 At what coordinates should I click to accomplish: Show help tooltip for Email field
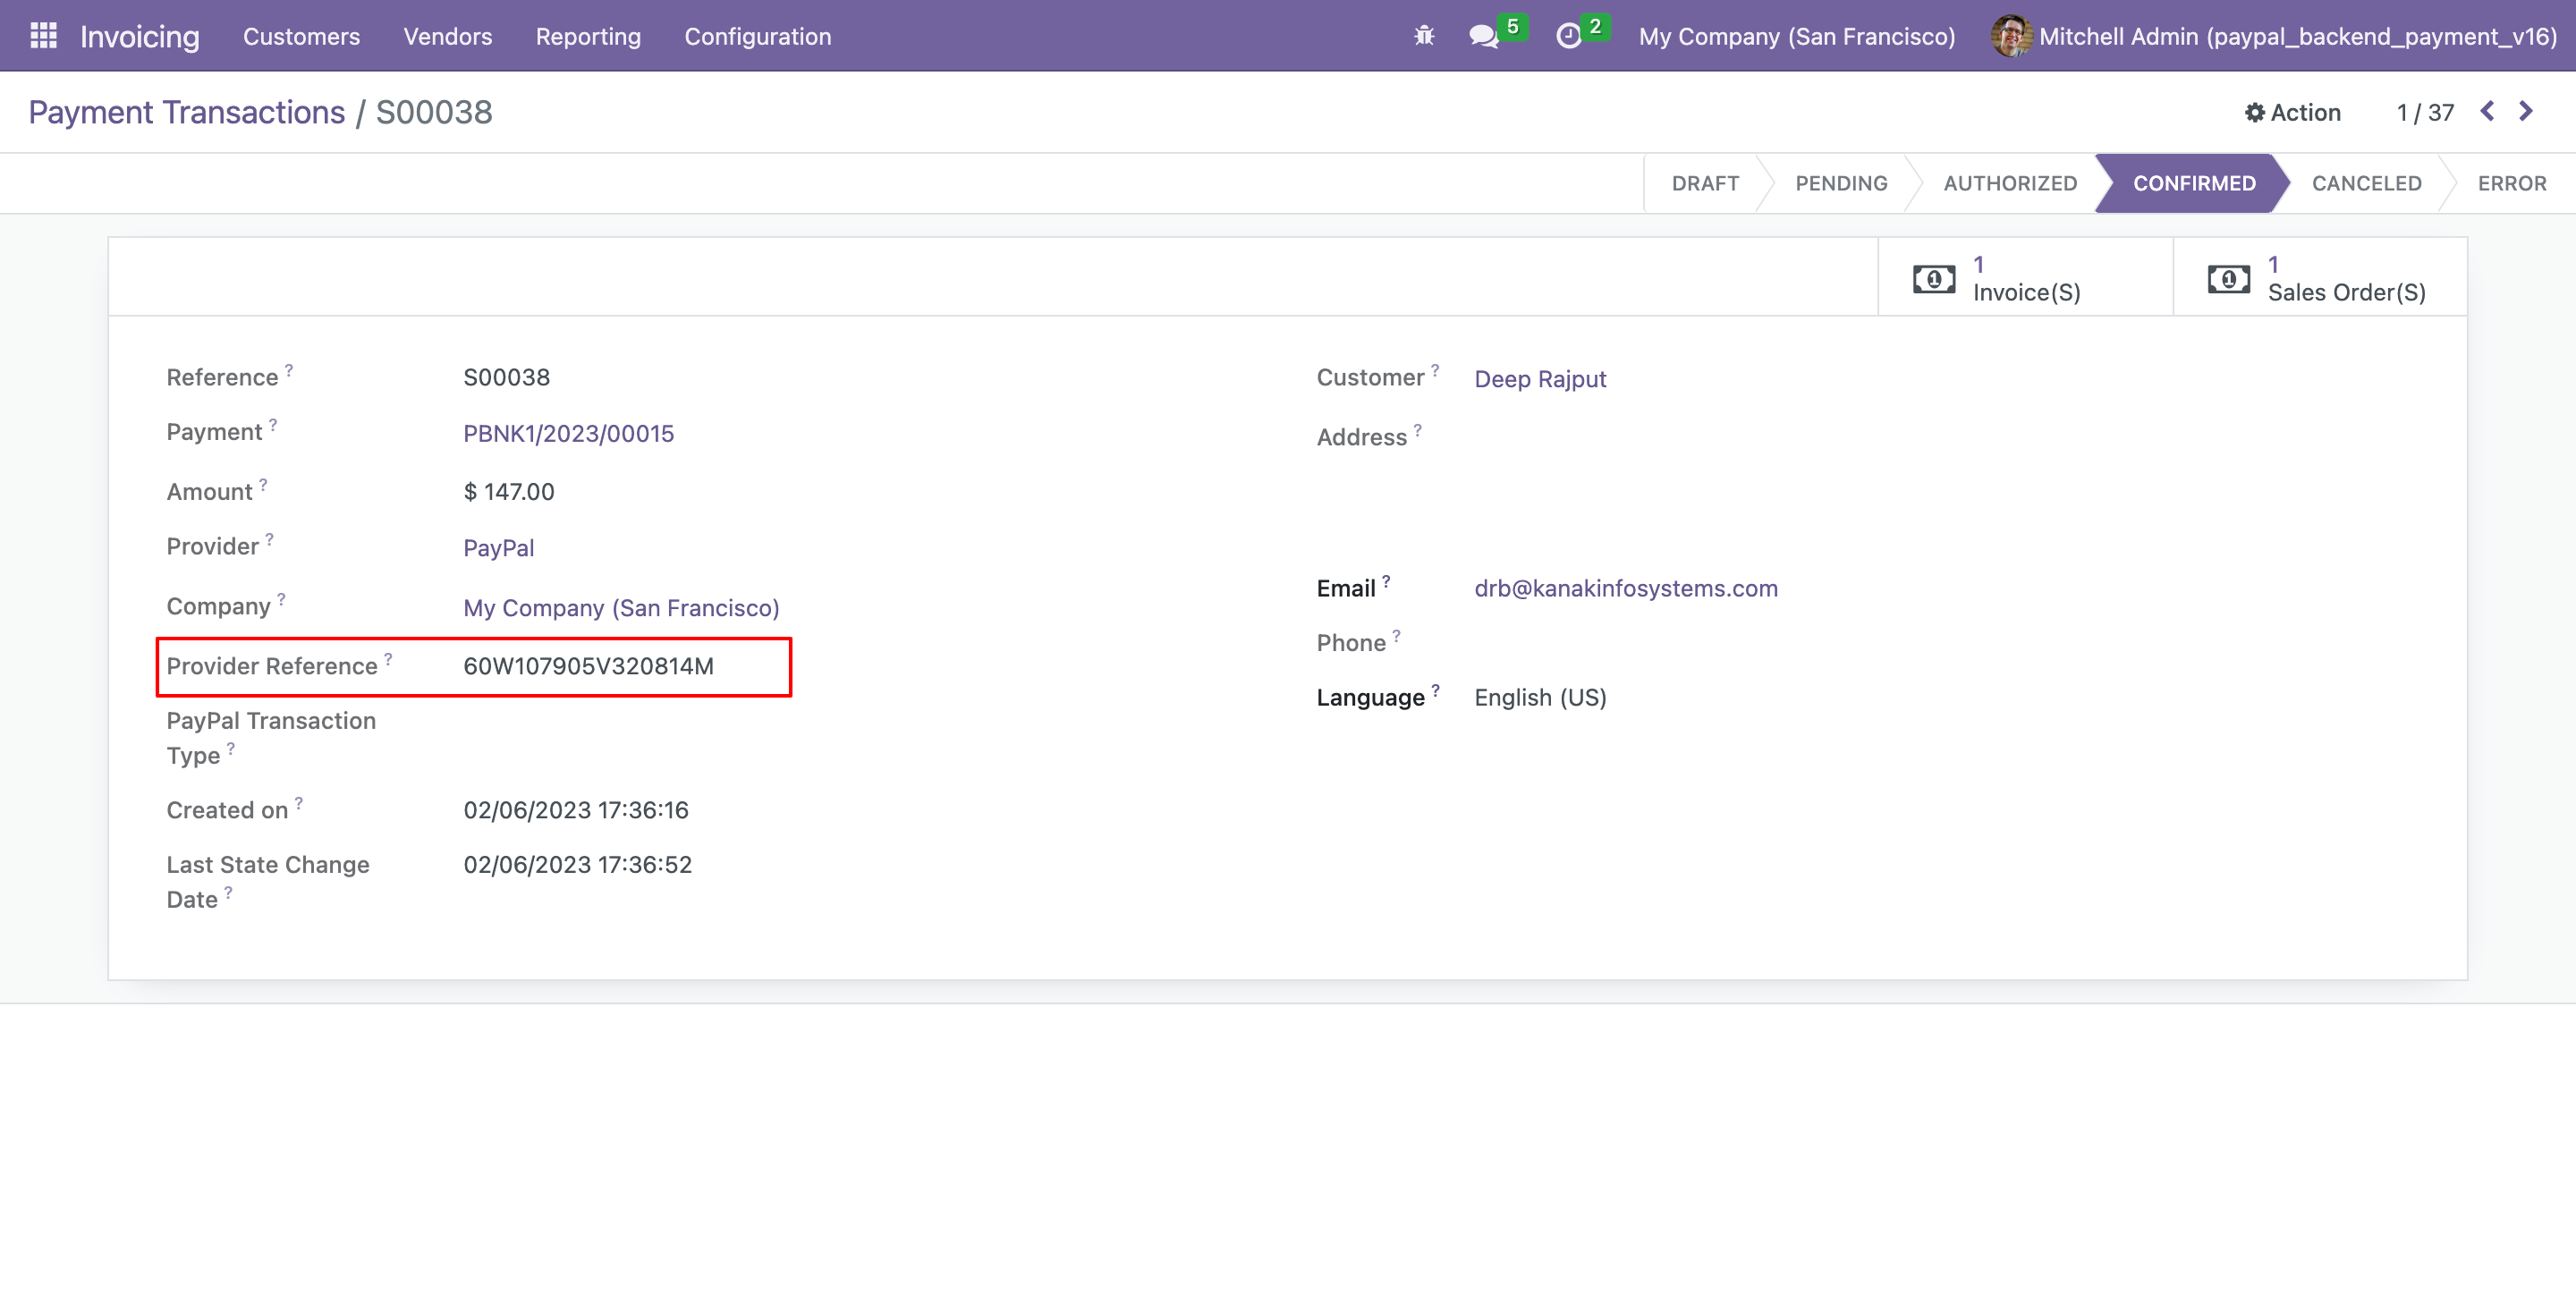point(1386,581)
